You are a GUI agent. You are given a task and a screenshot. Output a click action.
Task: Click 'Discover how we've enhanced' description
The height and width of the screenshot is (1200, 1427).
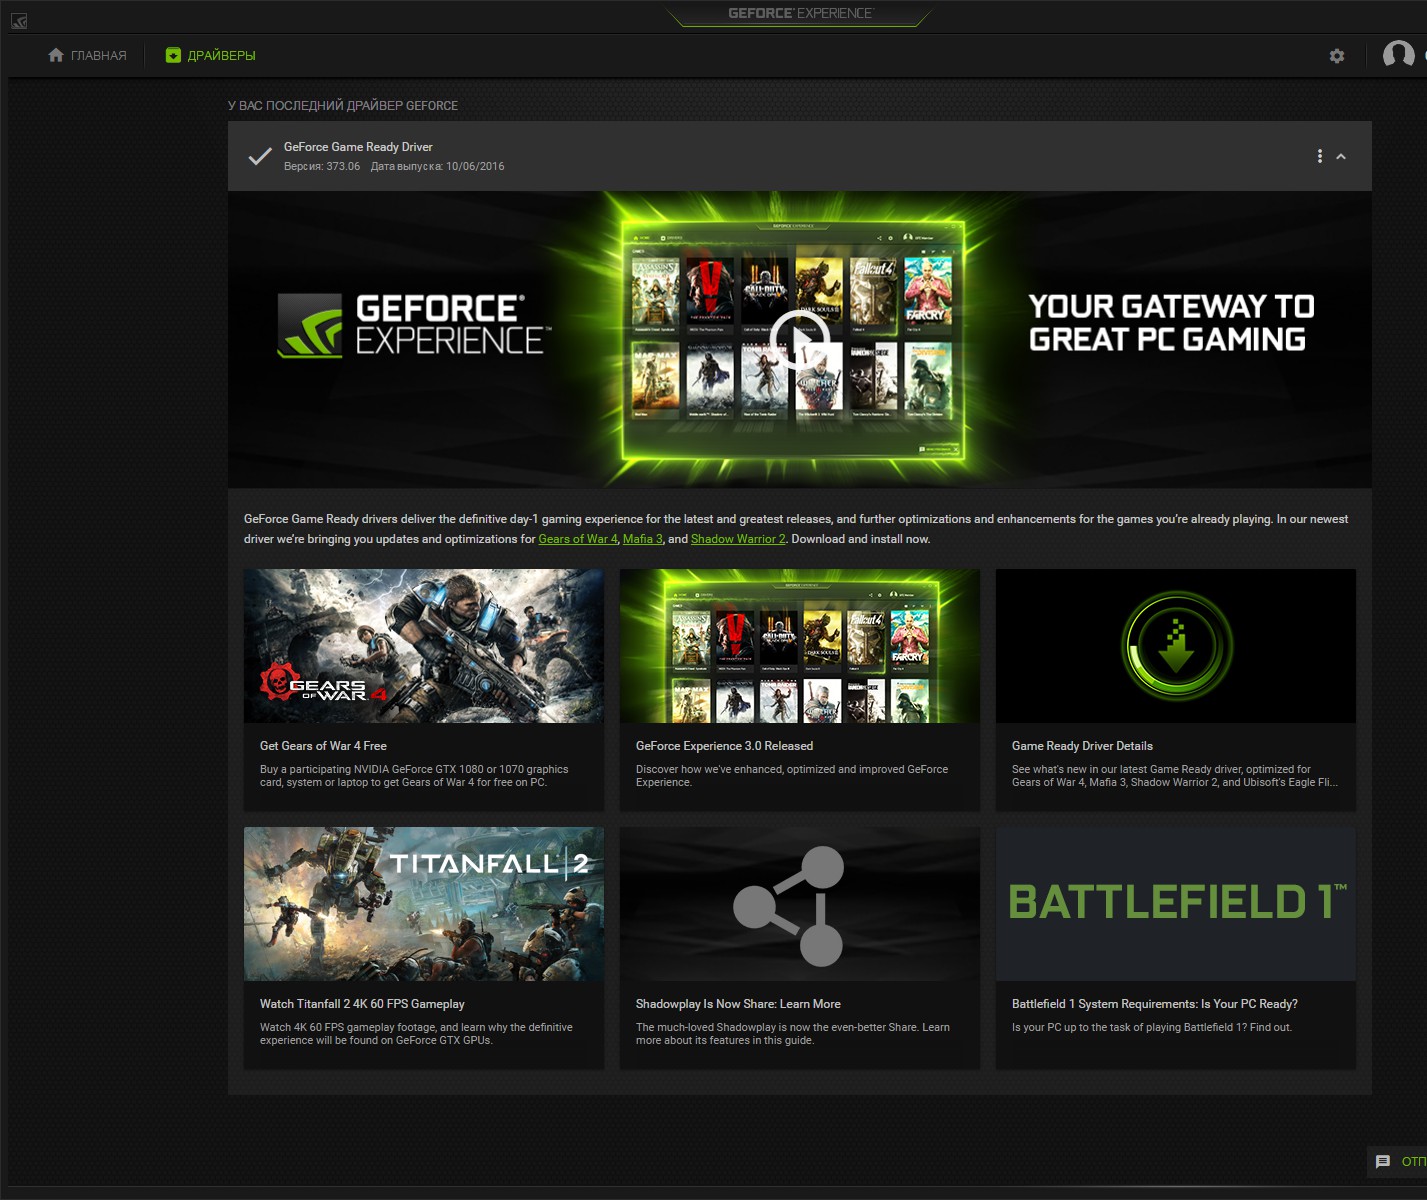click(x=792, y=776)
